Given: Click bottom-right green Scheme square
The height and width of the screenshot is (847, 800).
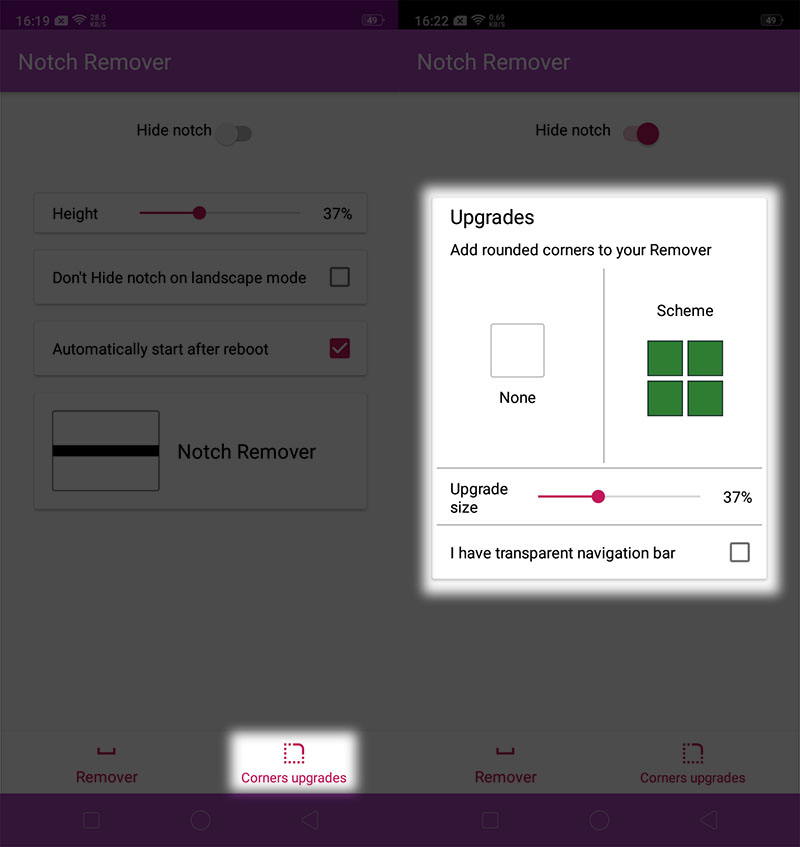Looking at the screenshot, I should click(x=705, y=398).
